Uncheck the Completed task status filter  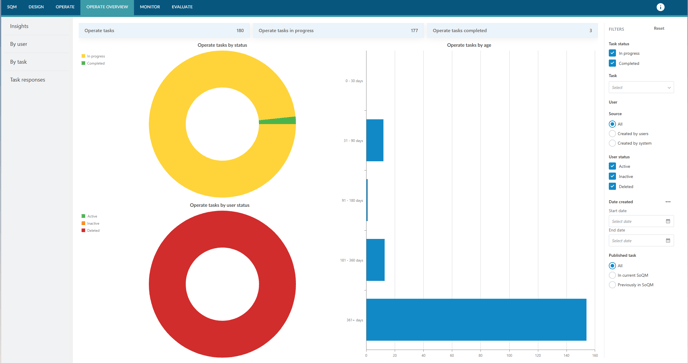[x=612, y=63]
